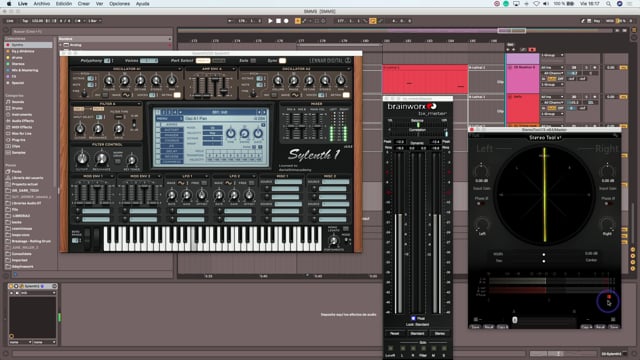Open the Ver menu
Screen dimensions: 640x360
click(99, 4)
